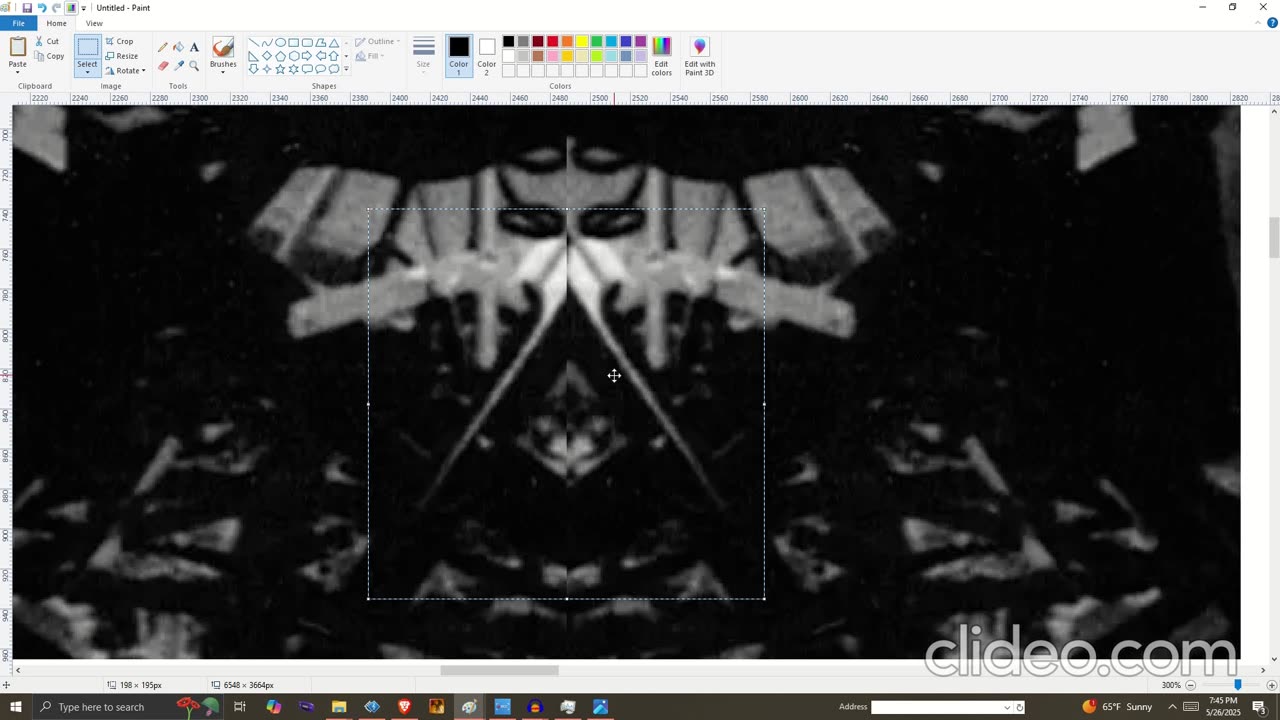1280x720 pixels.
Task: Open the Brave browser taskbar icon
Action: click(404, 707)
